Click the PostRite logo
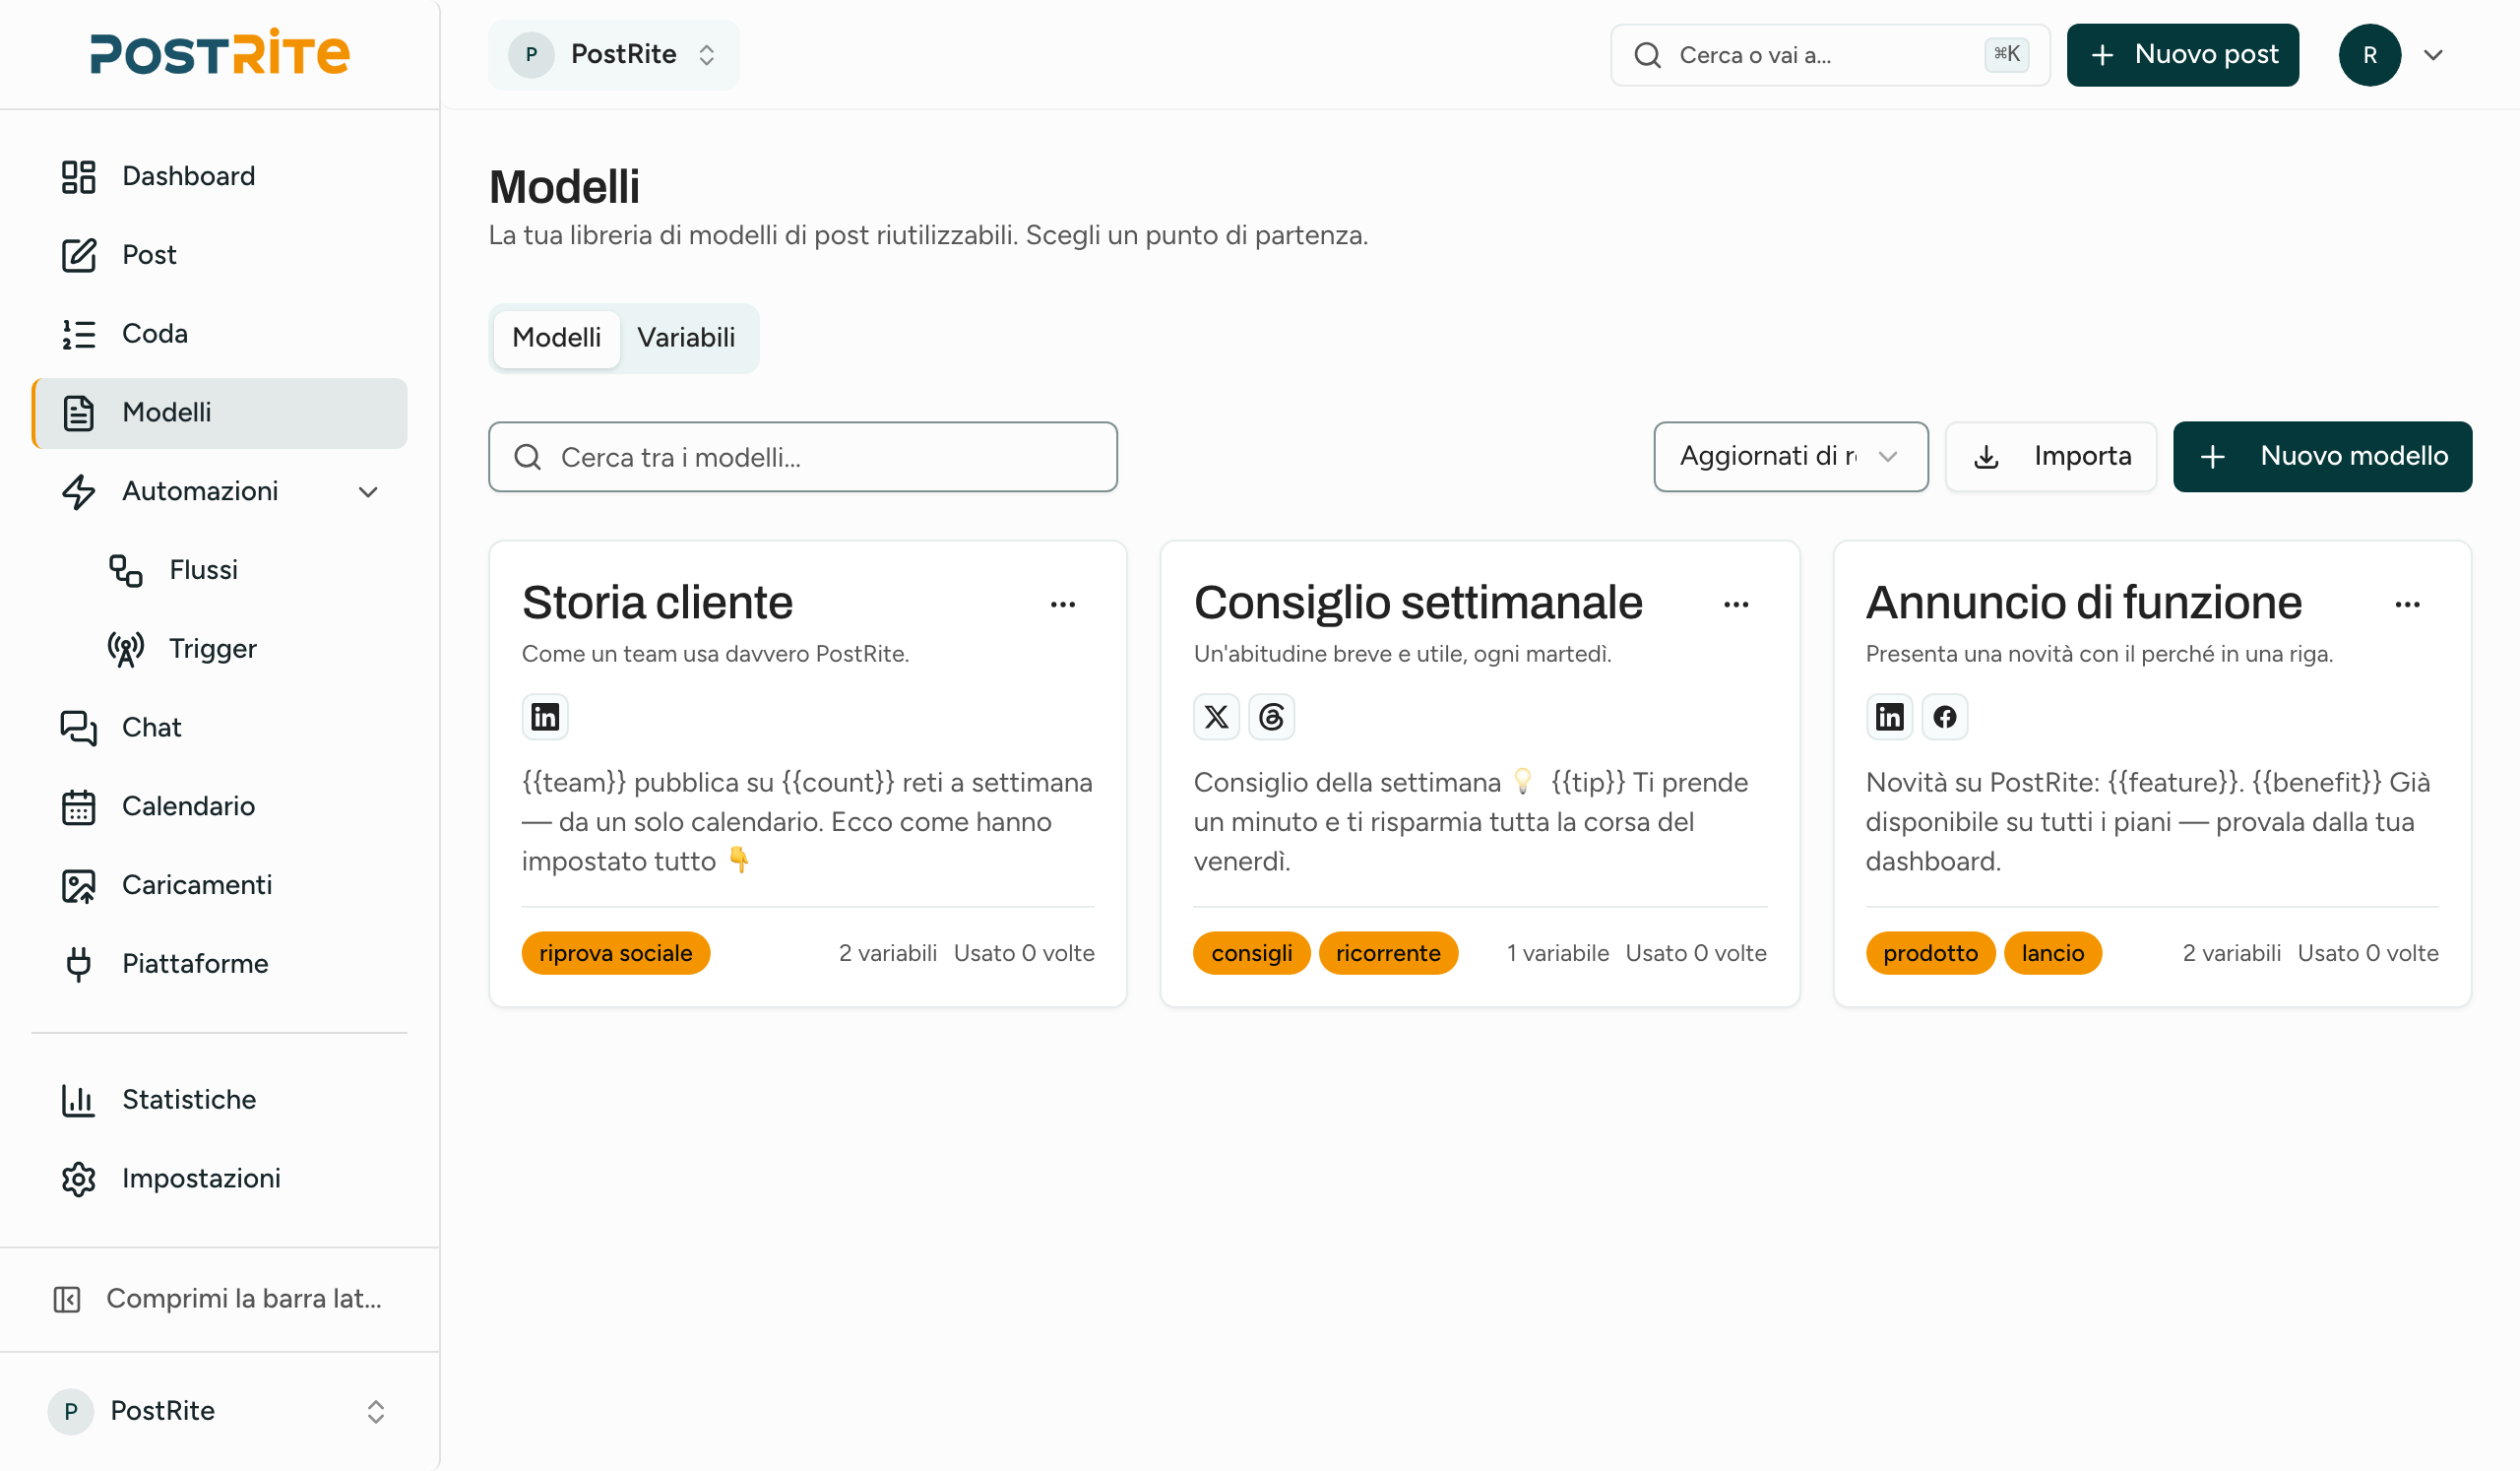The width and height of the screenshot is (2520, 1471). 219,54
